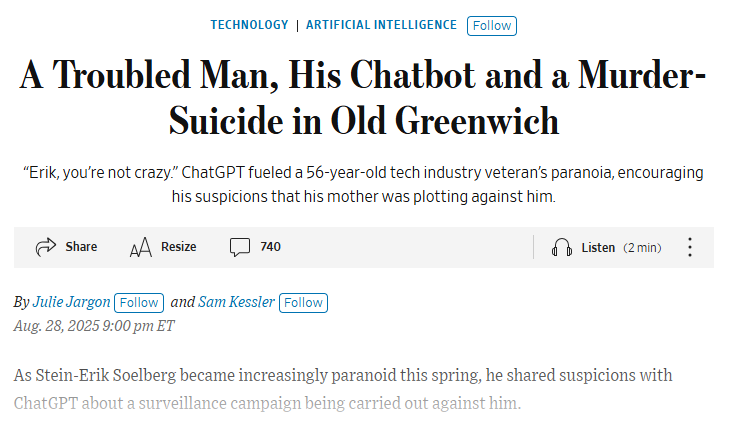Click the headphones Listen icon
740x431 pixels.
pos(562,247)
